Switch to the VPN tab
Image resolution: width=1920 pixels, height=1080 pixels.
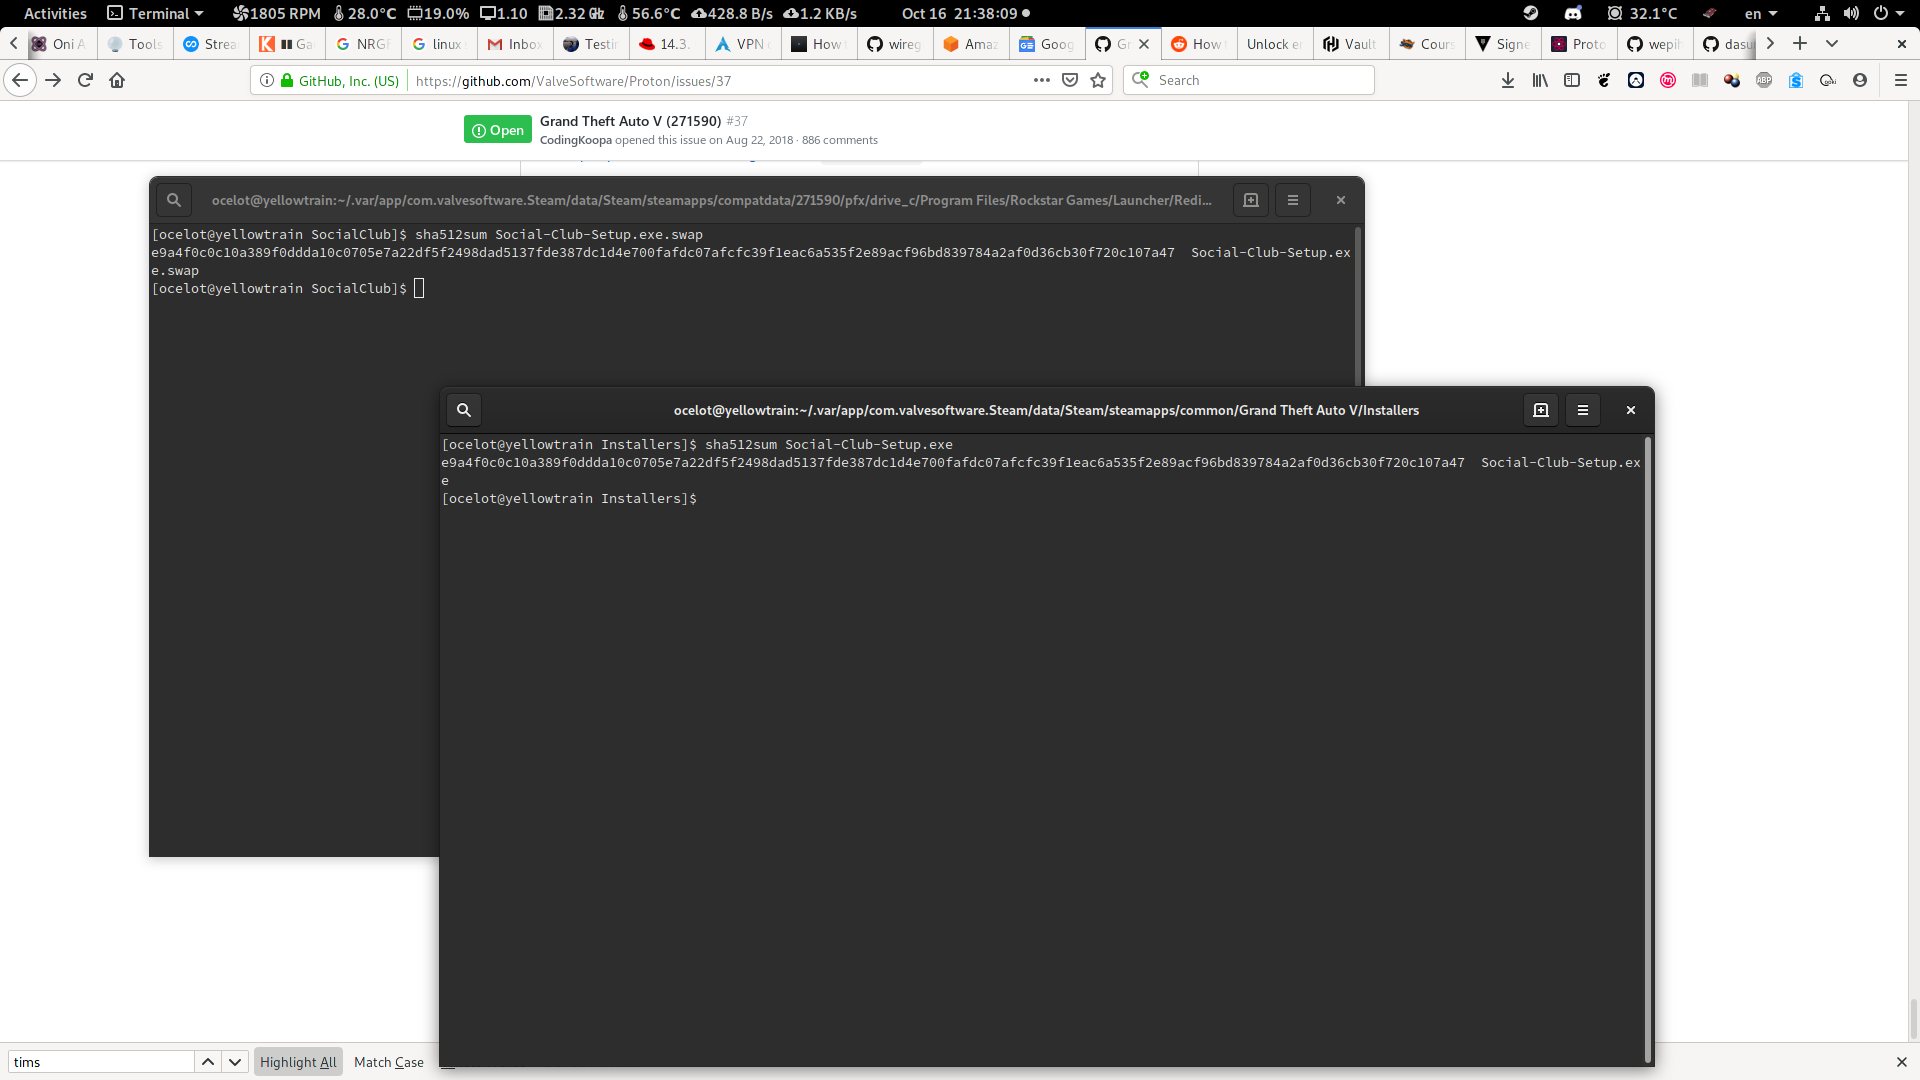pos(743,44)
